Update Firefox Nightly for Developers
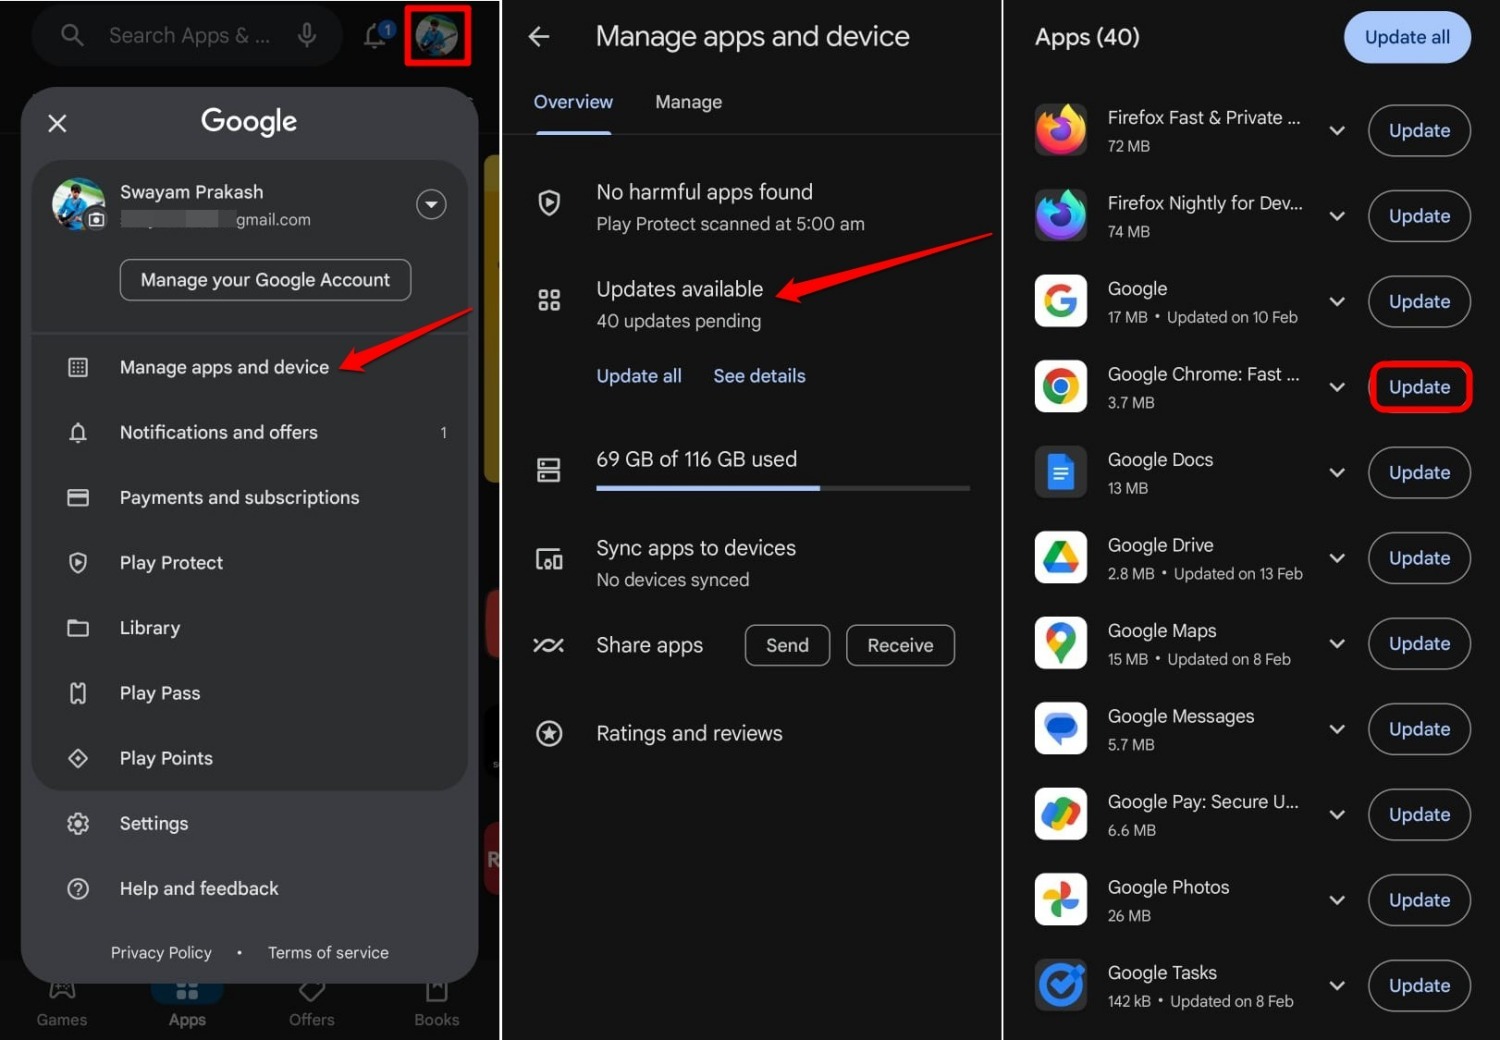Image resolution: width=1500 pixels, height=1040 pixels. tap(1419, 216)
